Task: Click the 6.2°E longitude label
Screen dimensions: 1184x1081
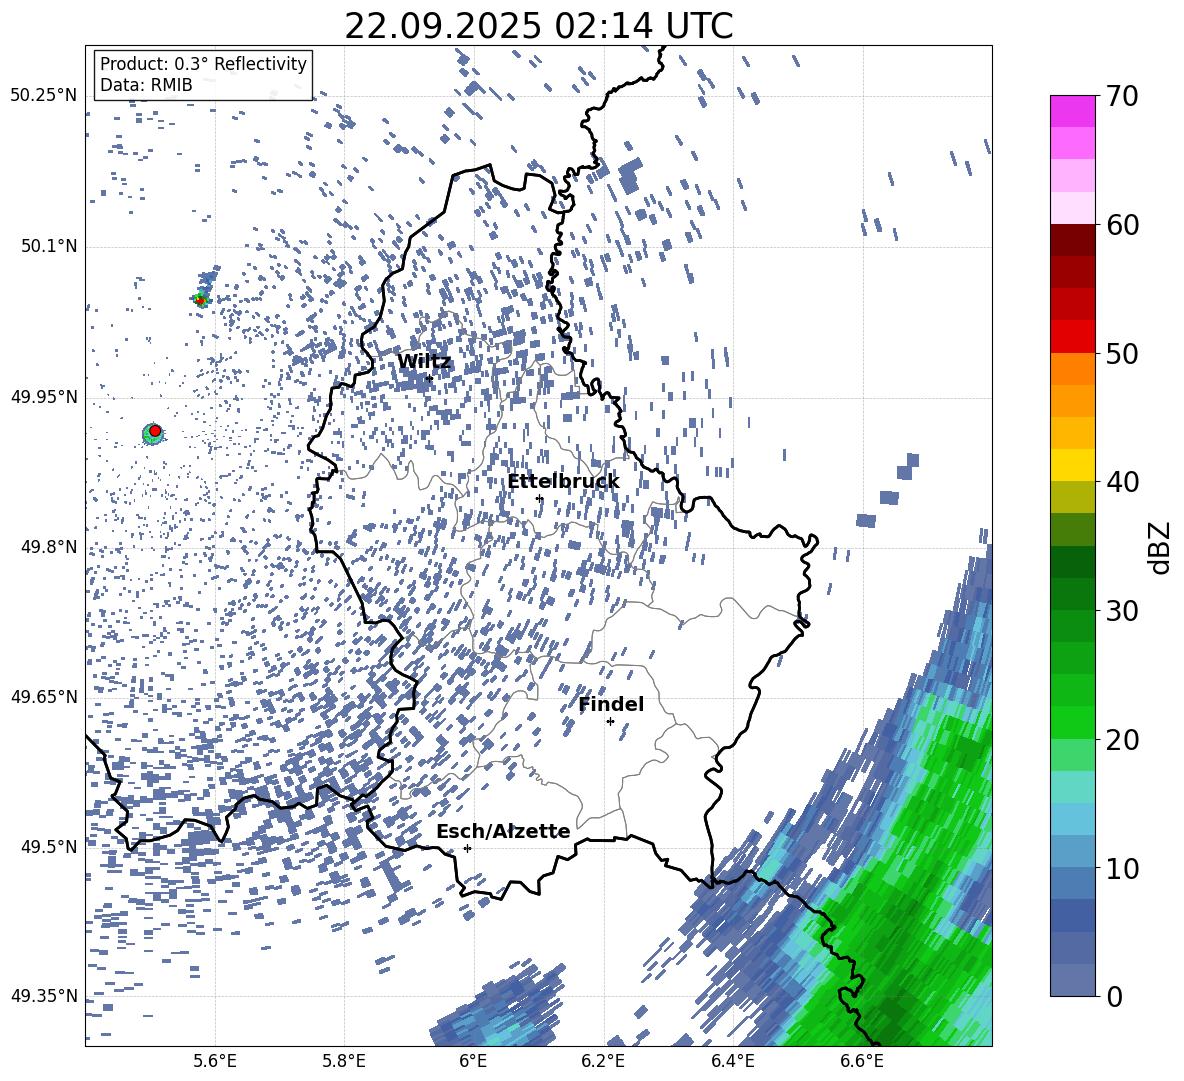Action: click(x=603, y=1061)
